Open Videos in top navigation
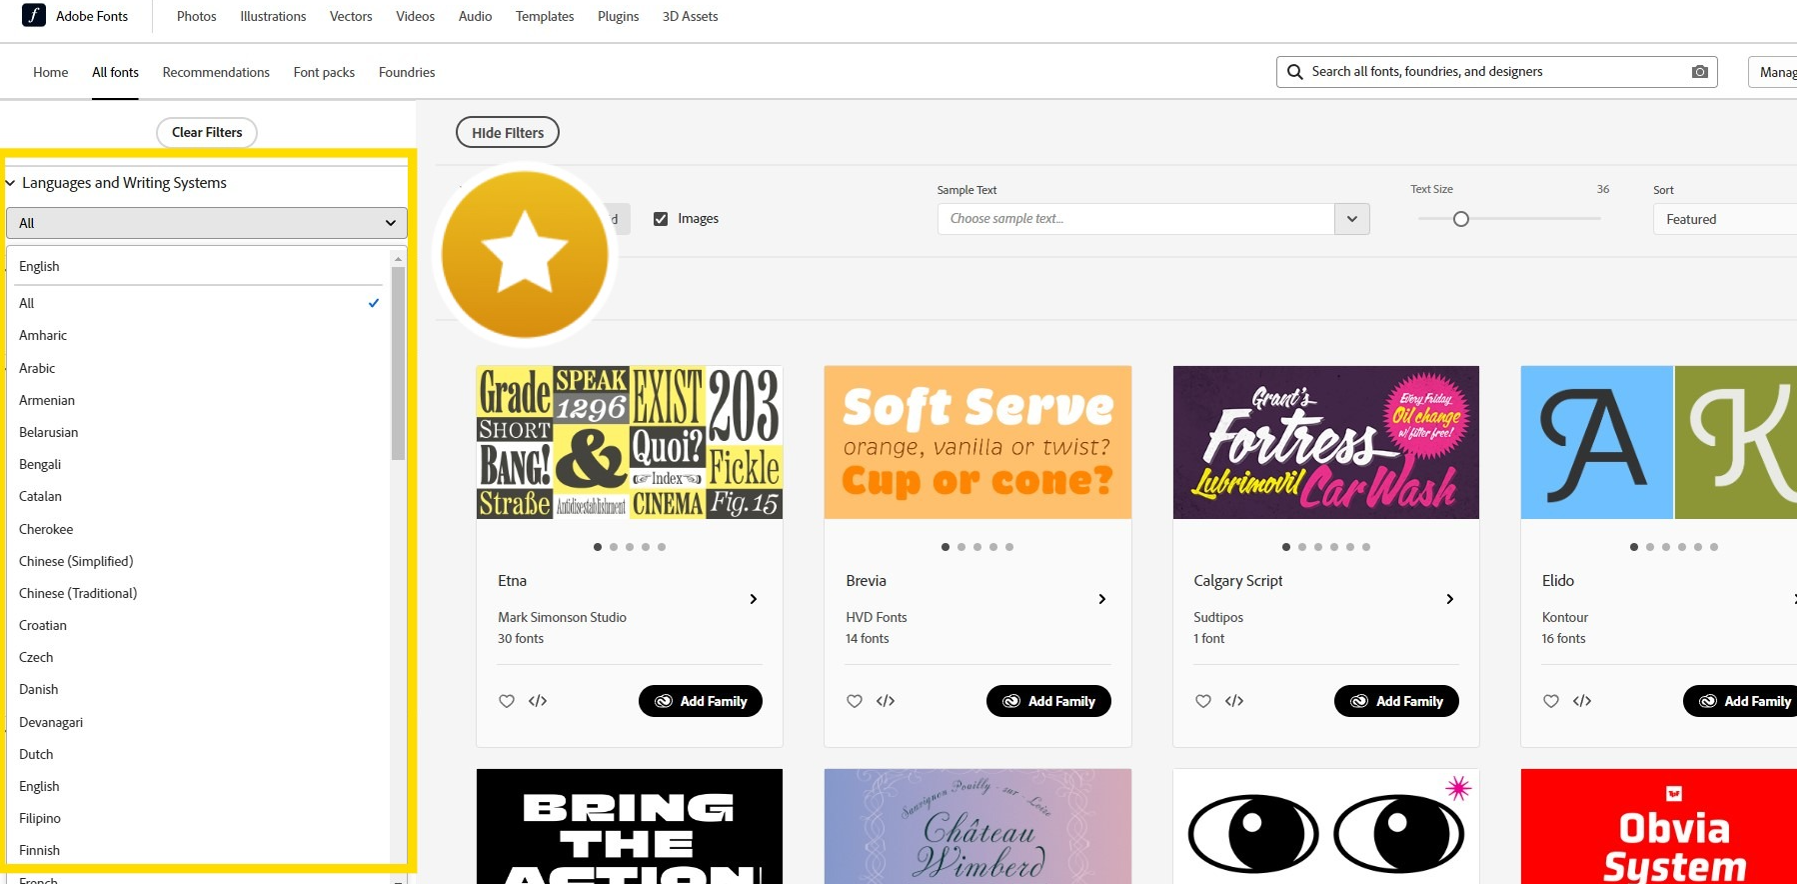 point(415,16)
